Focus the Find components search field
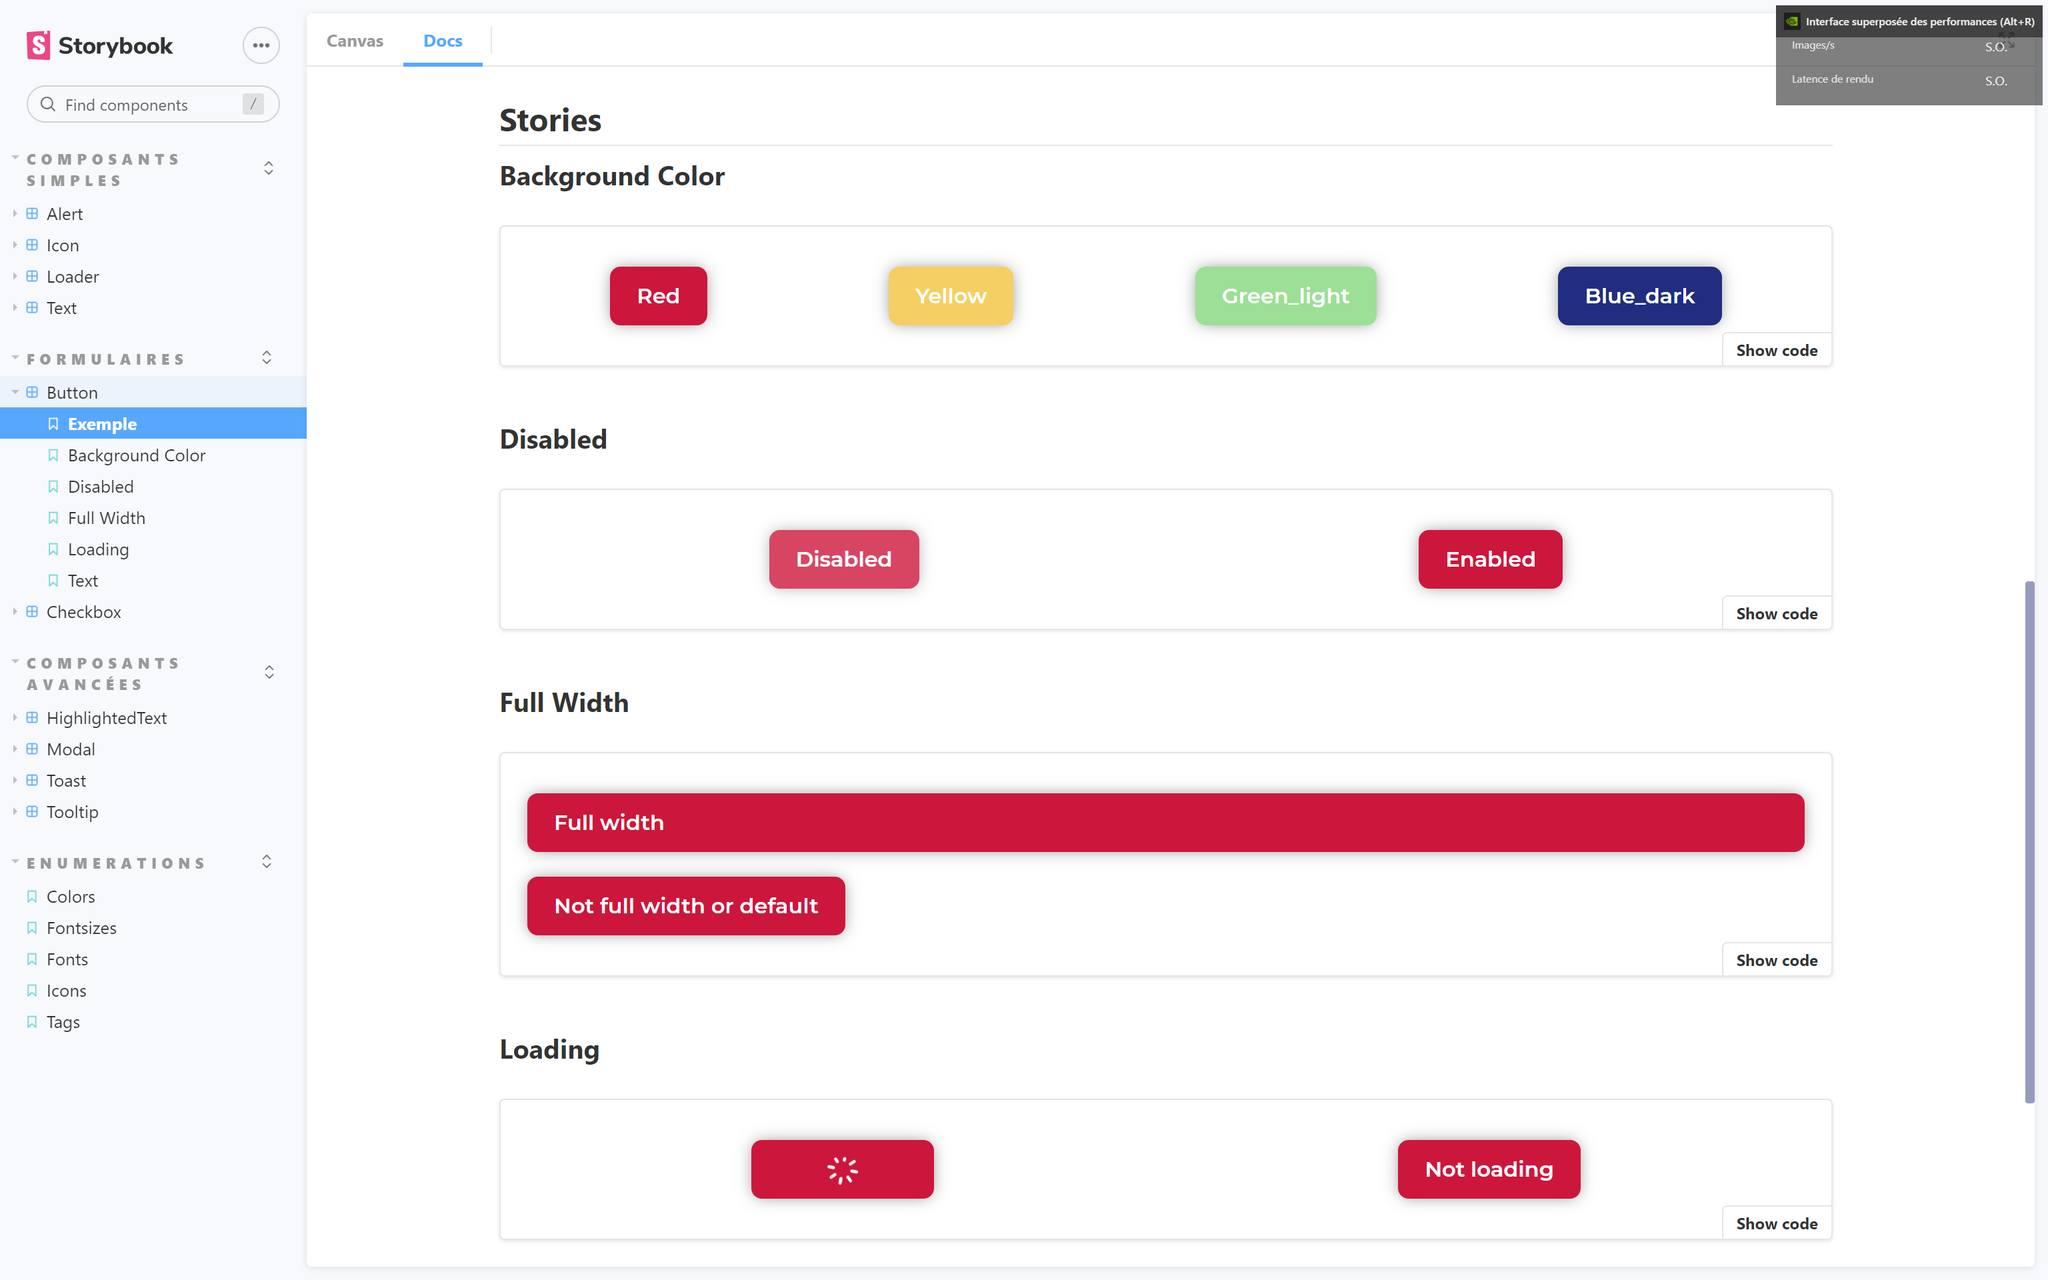 (x=153, y=104)
